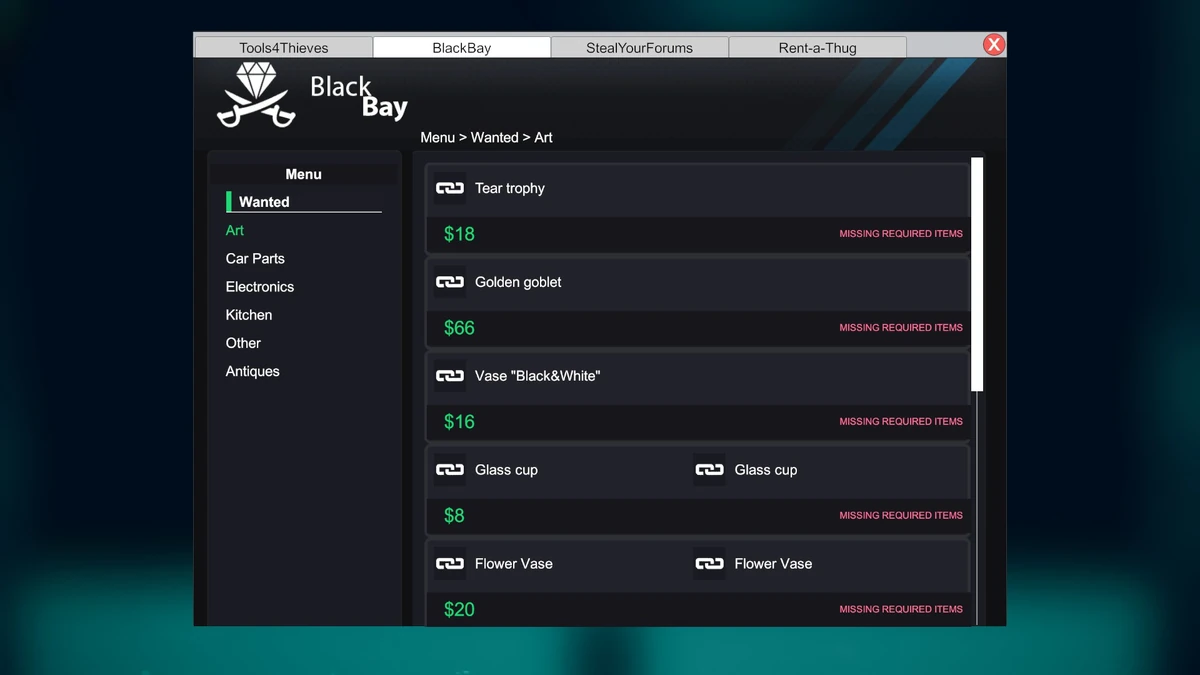Close the browser window with red X
Image resolution: width=1200 pixels, height=675 pixels.
point(993,44)
